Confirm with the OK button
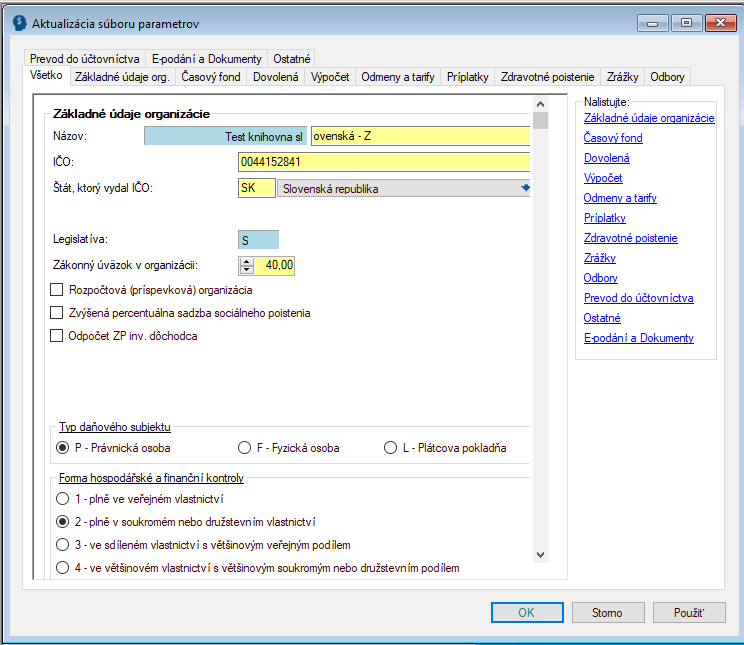 [527, 612]
